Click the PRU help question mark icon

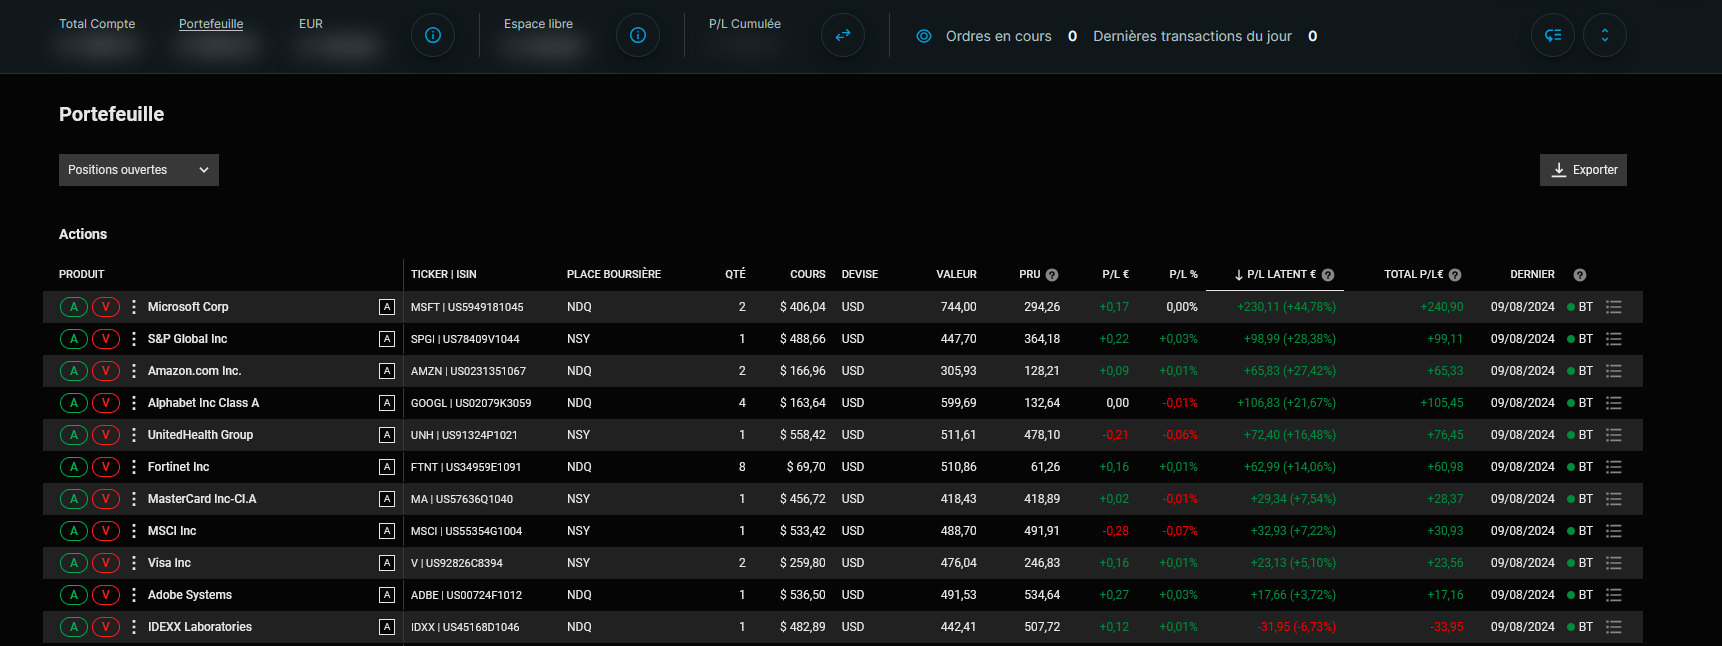[x=1052, y=275]
